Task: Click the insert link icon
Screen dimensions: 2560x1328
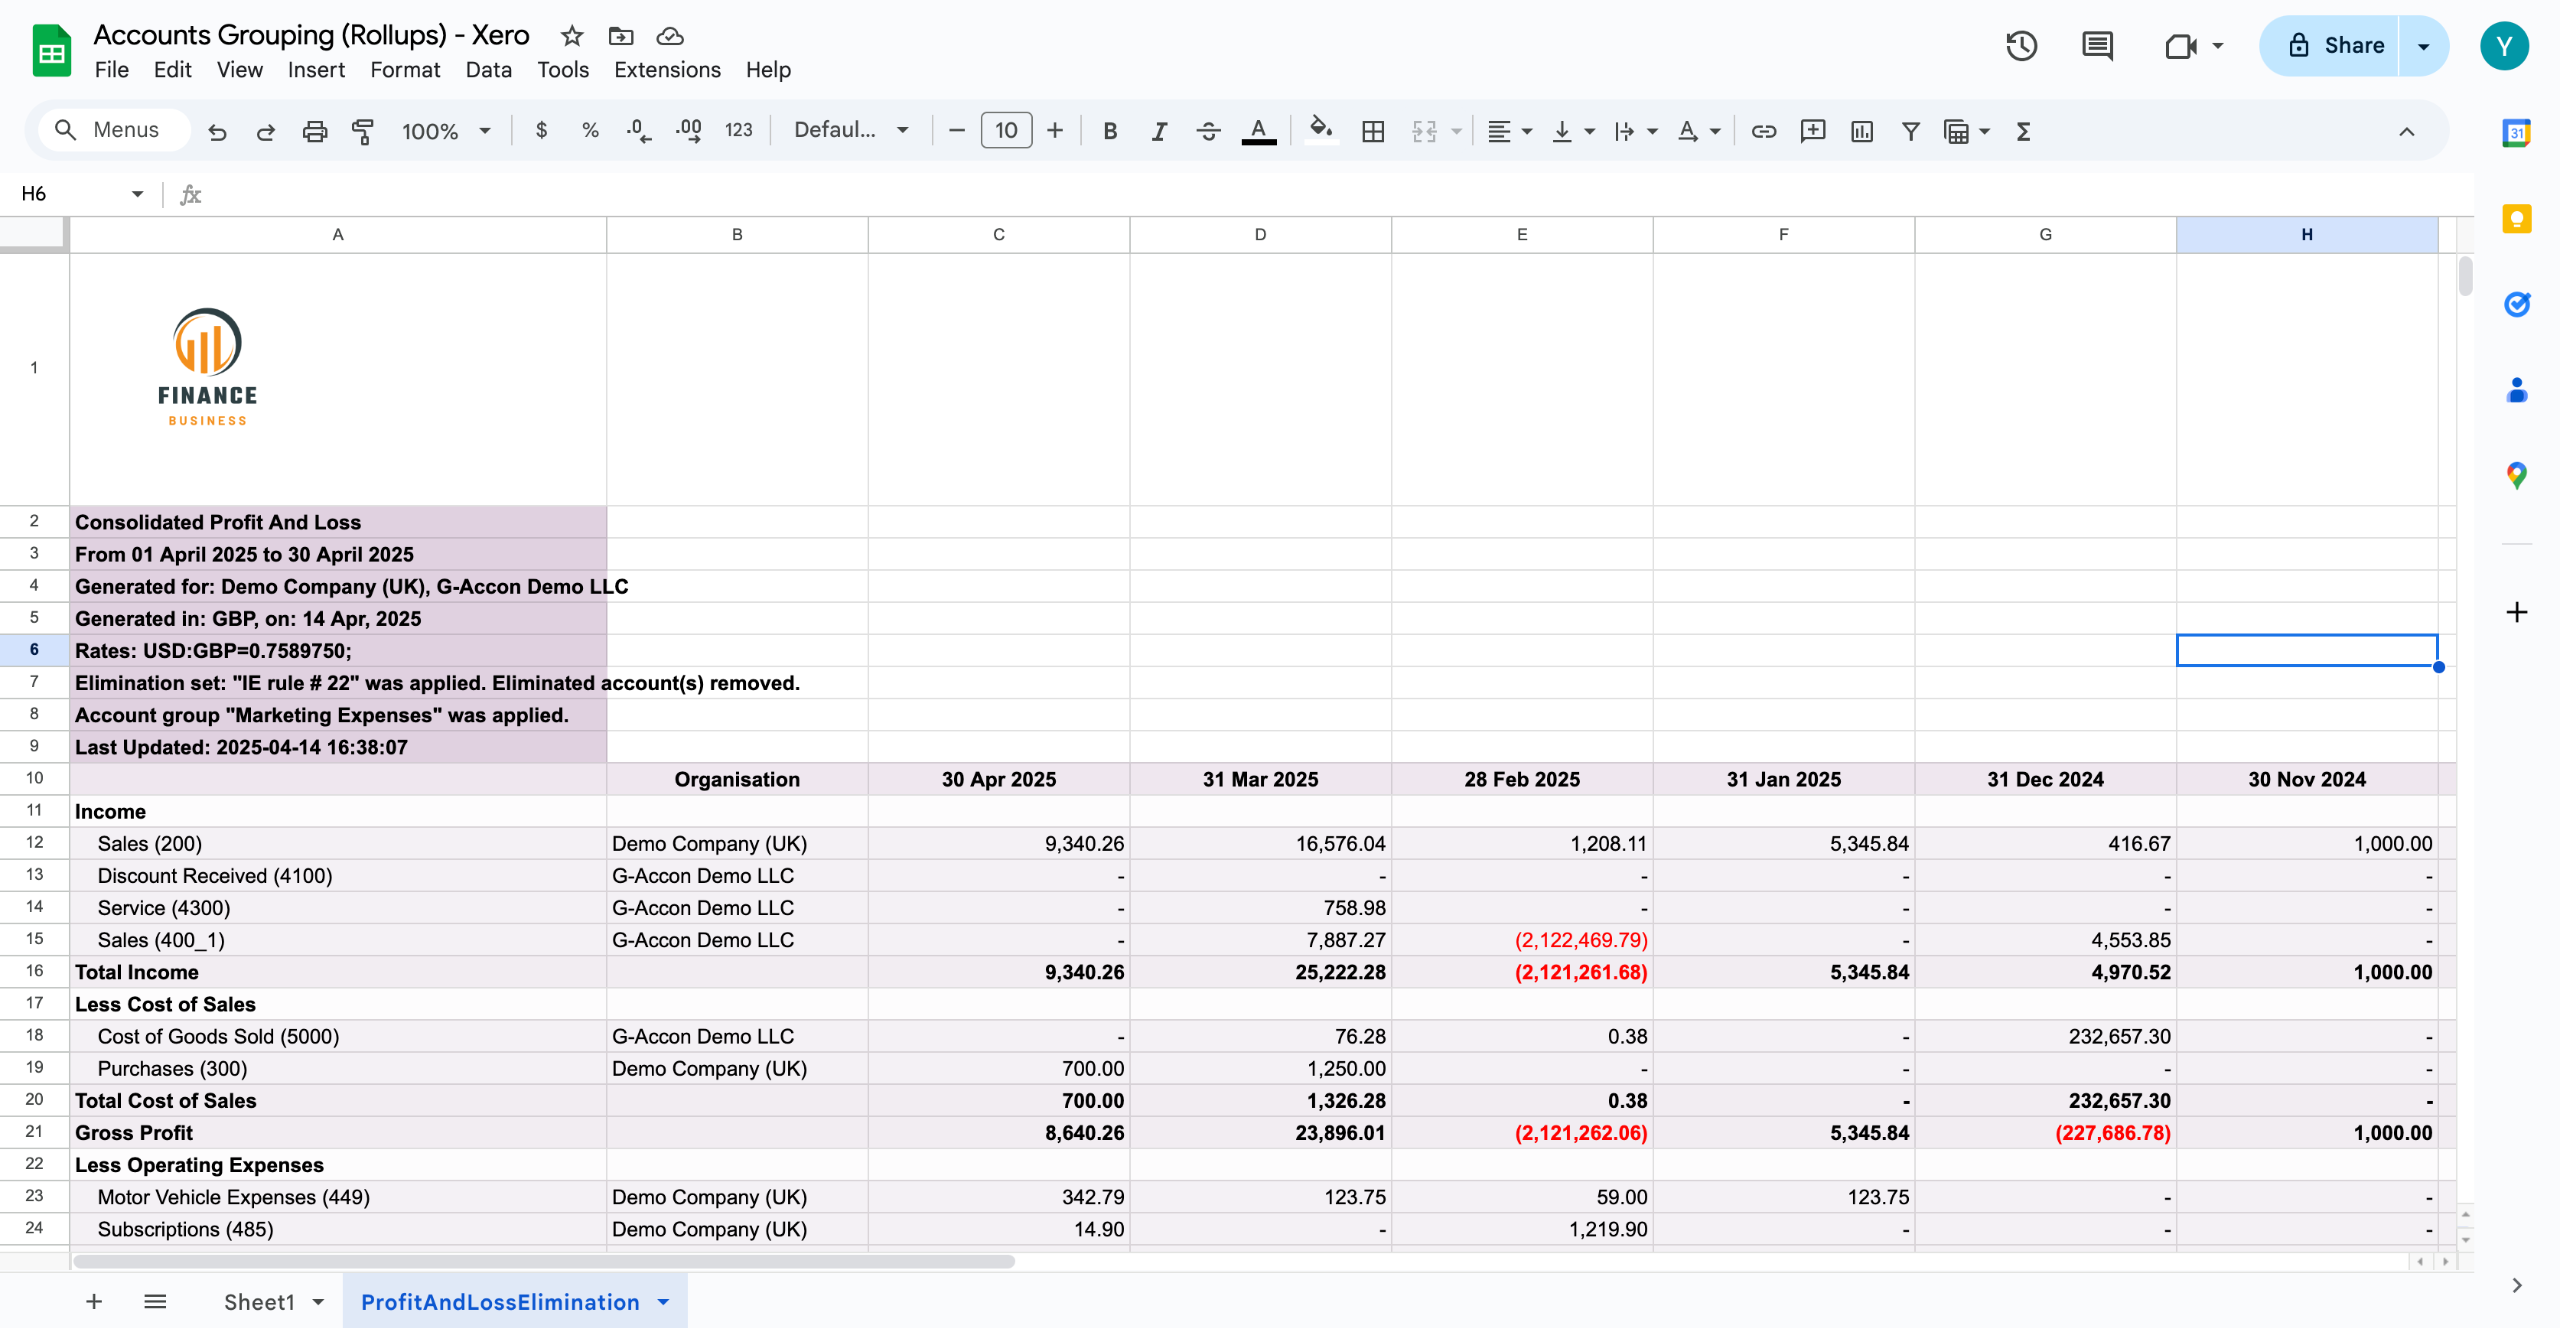Action: tap(1763, 131)
